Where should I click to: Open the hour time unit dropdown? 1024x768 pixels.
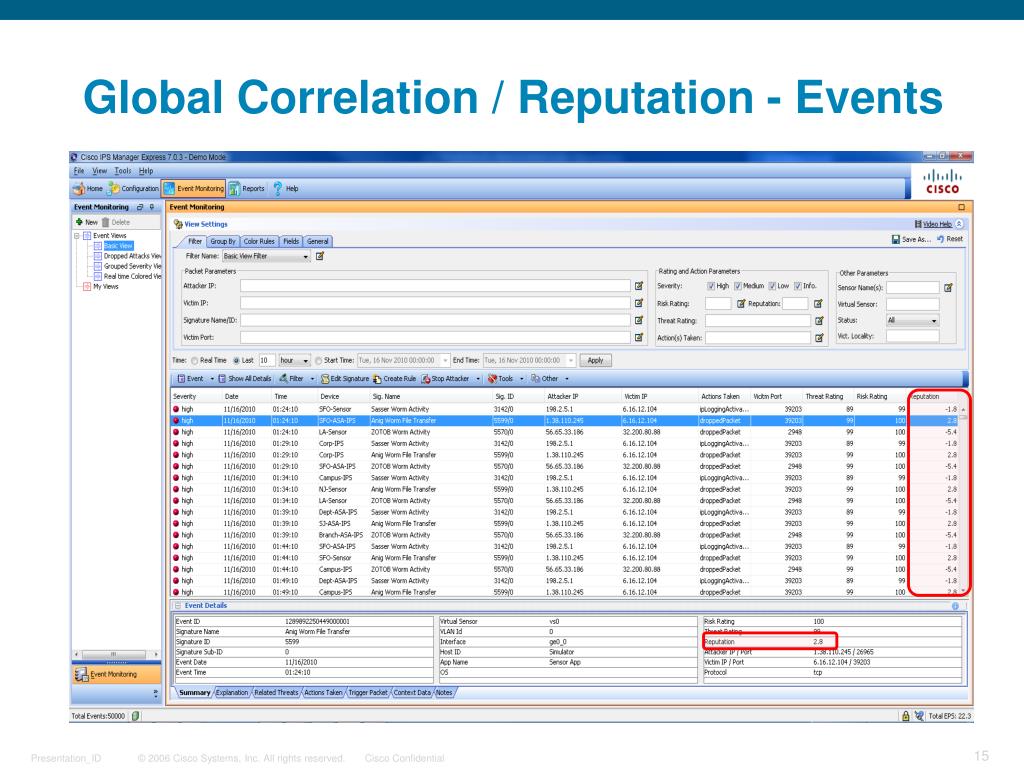click(294, 360)
